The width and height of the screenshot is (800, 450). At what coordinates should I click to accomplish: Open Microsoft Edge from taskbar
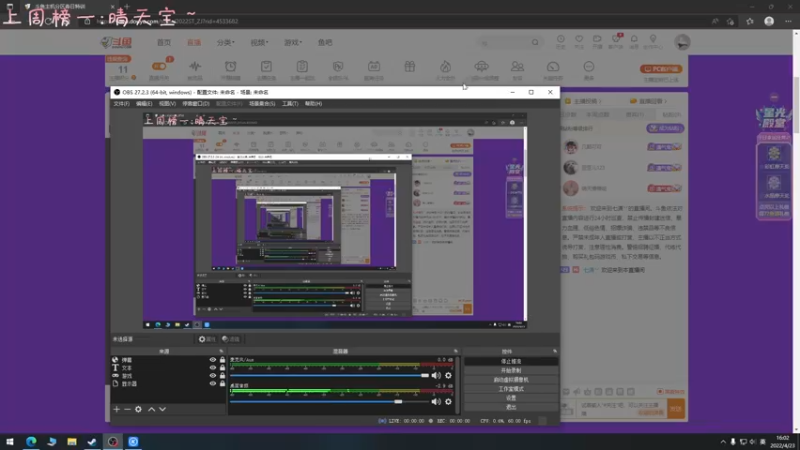coord(31,442)
